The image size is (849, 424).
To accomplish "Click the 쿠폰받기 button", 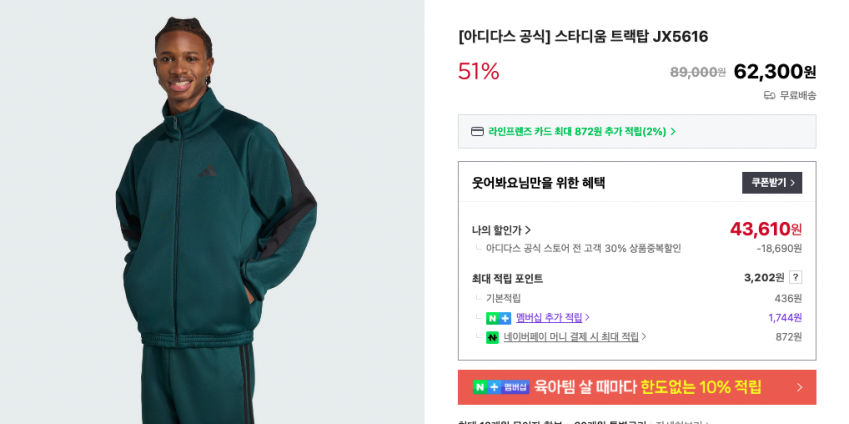I will pos(772,183).
